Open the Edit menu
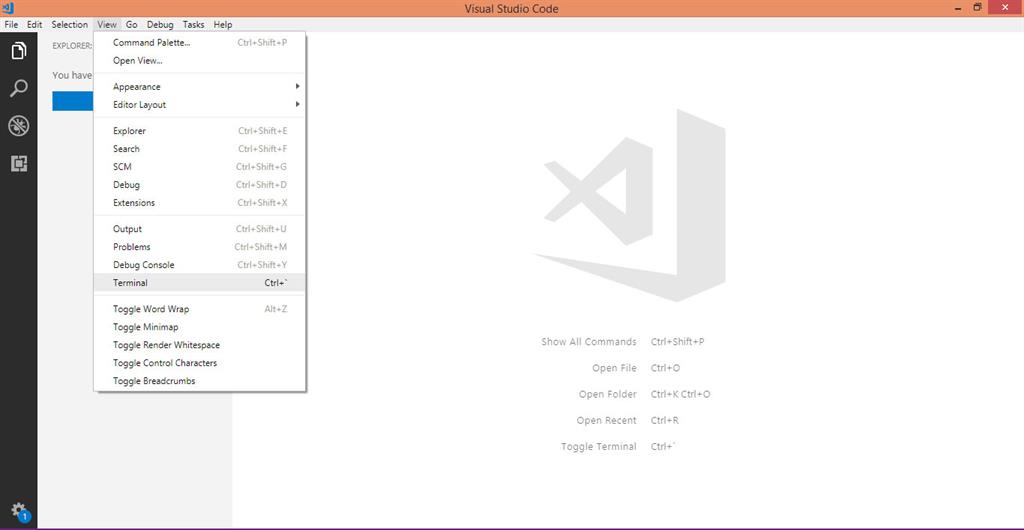The image size is (1024, 530). [x=35, y=25]
